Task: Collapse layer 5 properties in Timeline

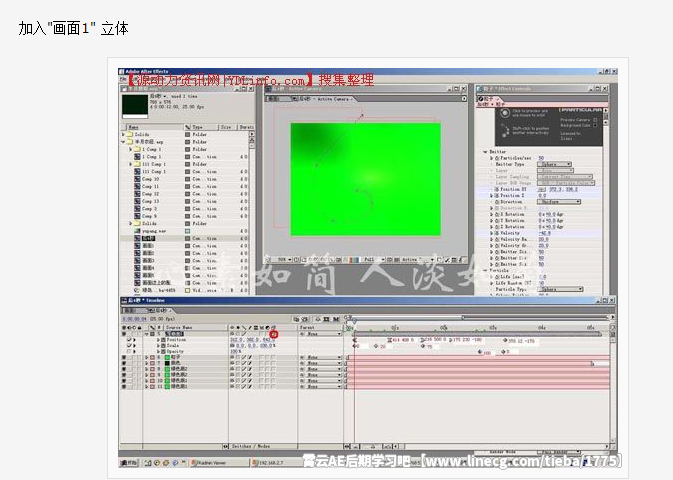Action: tap(147, 334)
